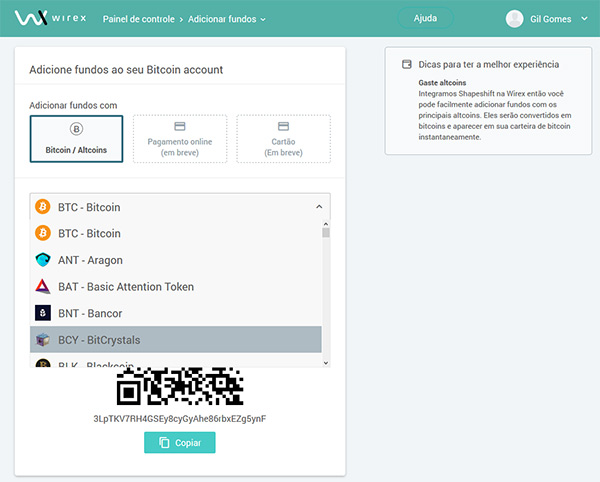Choose BCY - BitCrystals from the list
Screen dimensions: 600x482
click(176, 340)
